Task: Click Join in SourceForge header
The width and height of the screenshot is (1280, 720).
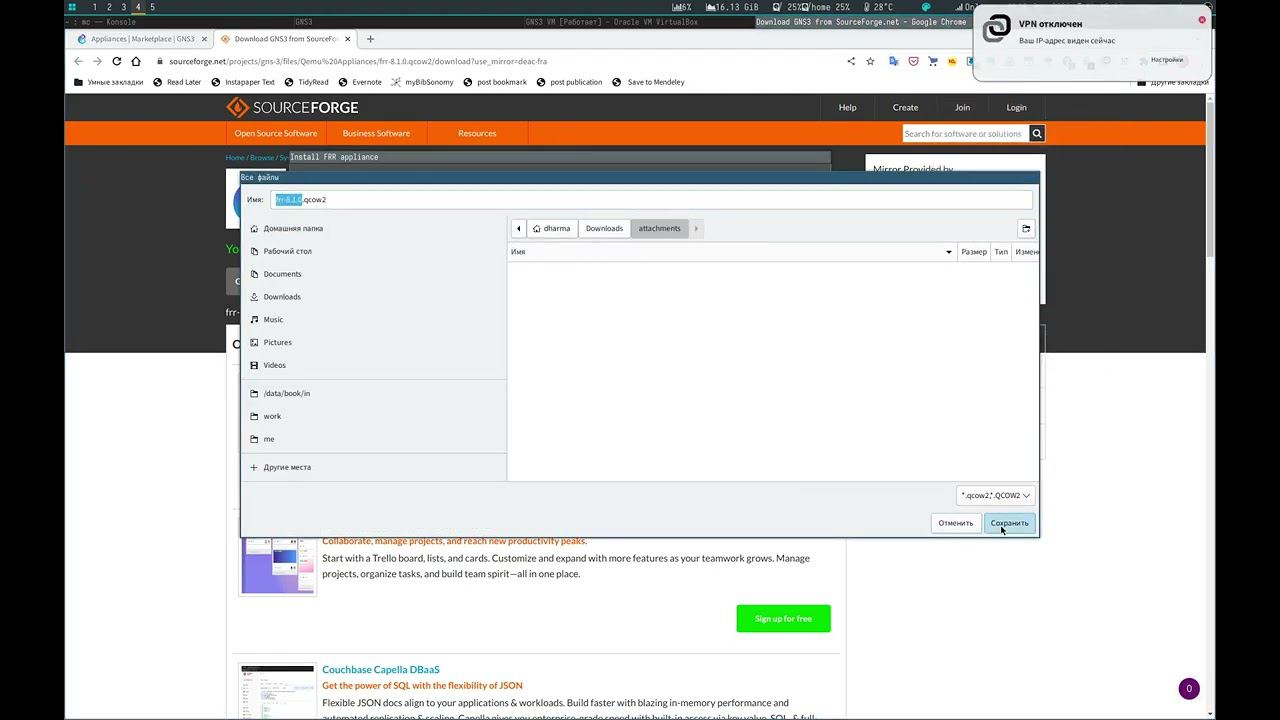Action: point(962,107)
